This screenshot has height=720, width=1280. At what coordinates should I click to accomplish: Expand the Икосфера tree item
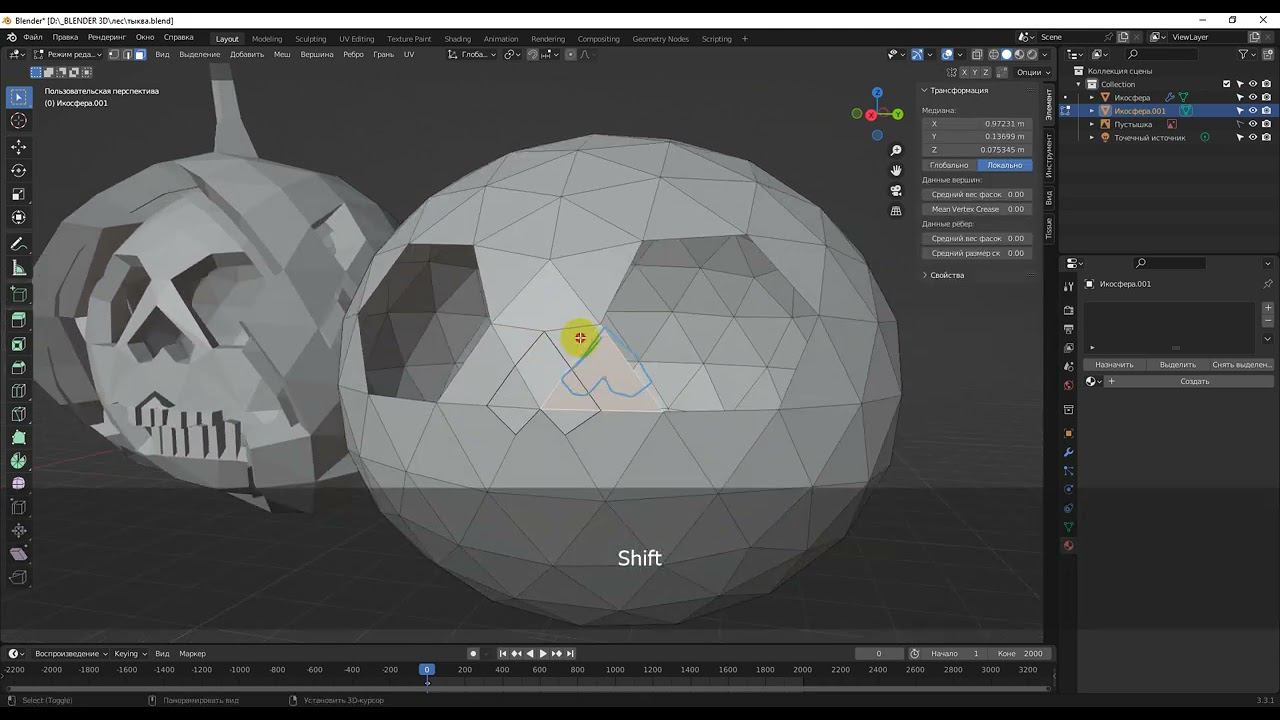[x=1092, y=97]
